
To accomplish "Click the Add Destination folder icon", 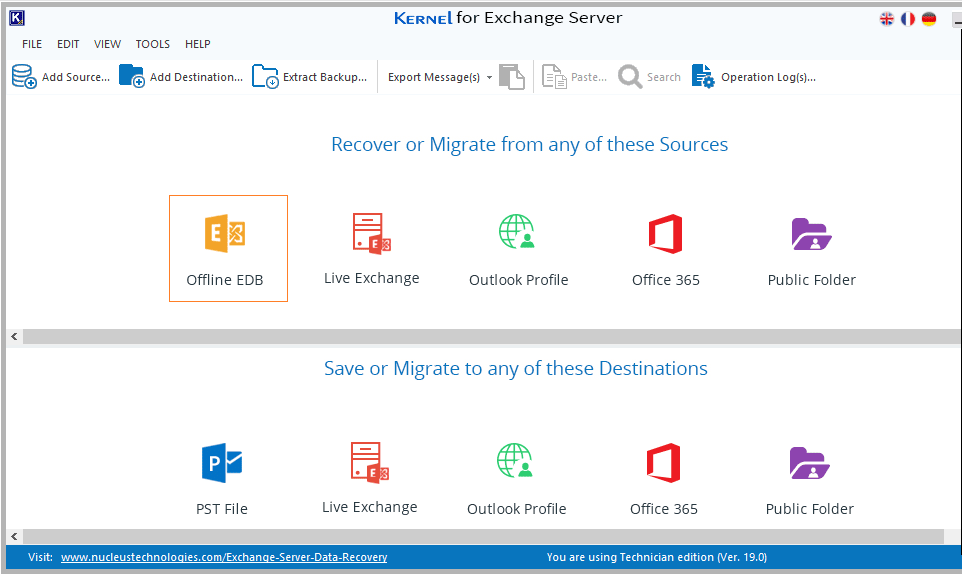I will coord(132,77).
